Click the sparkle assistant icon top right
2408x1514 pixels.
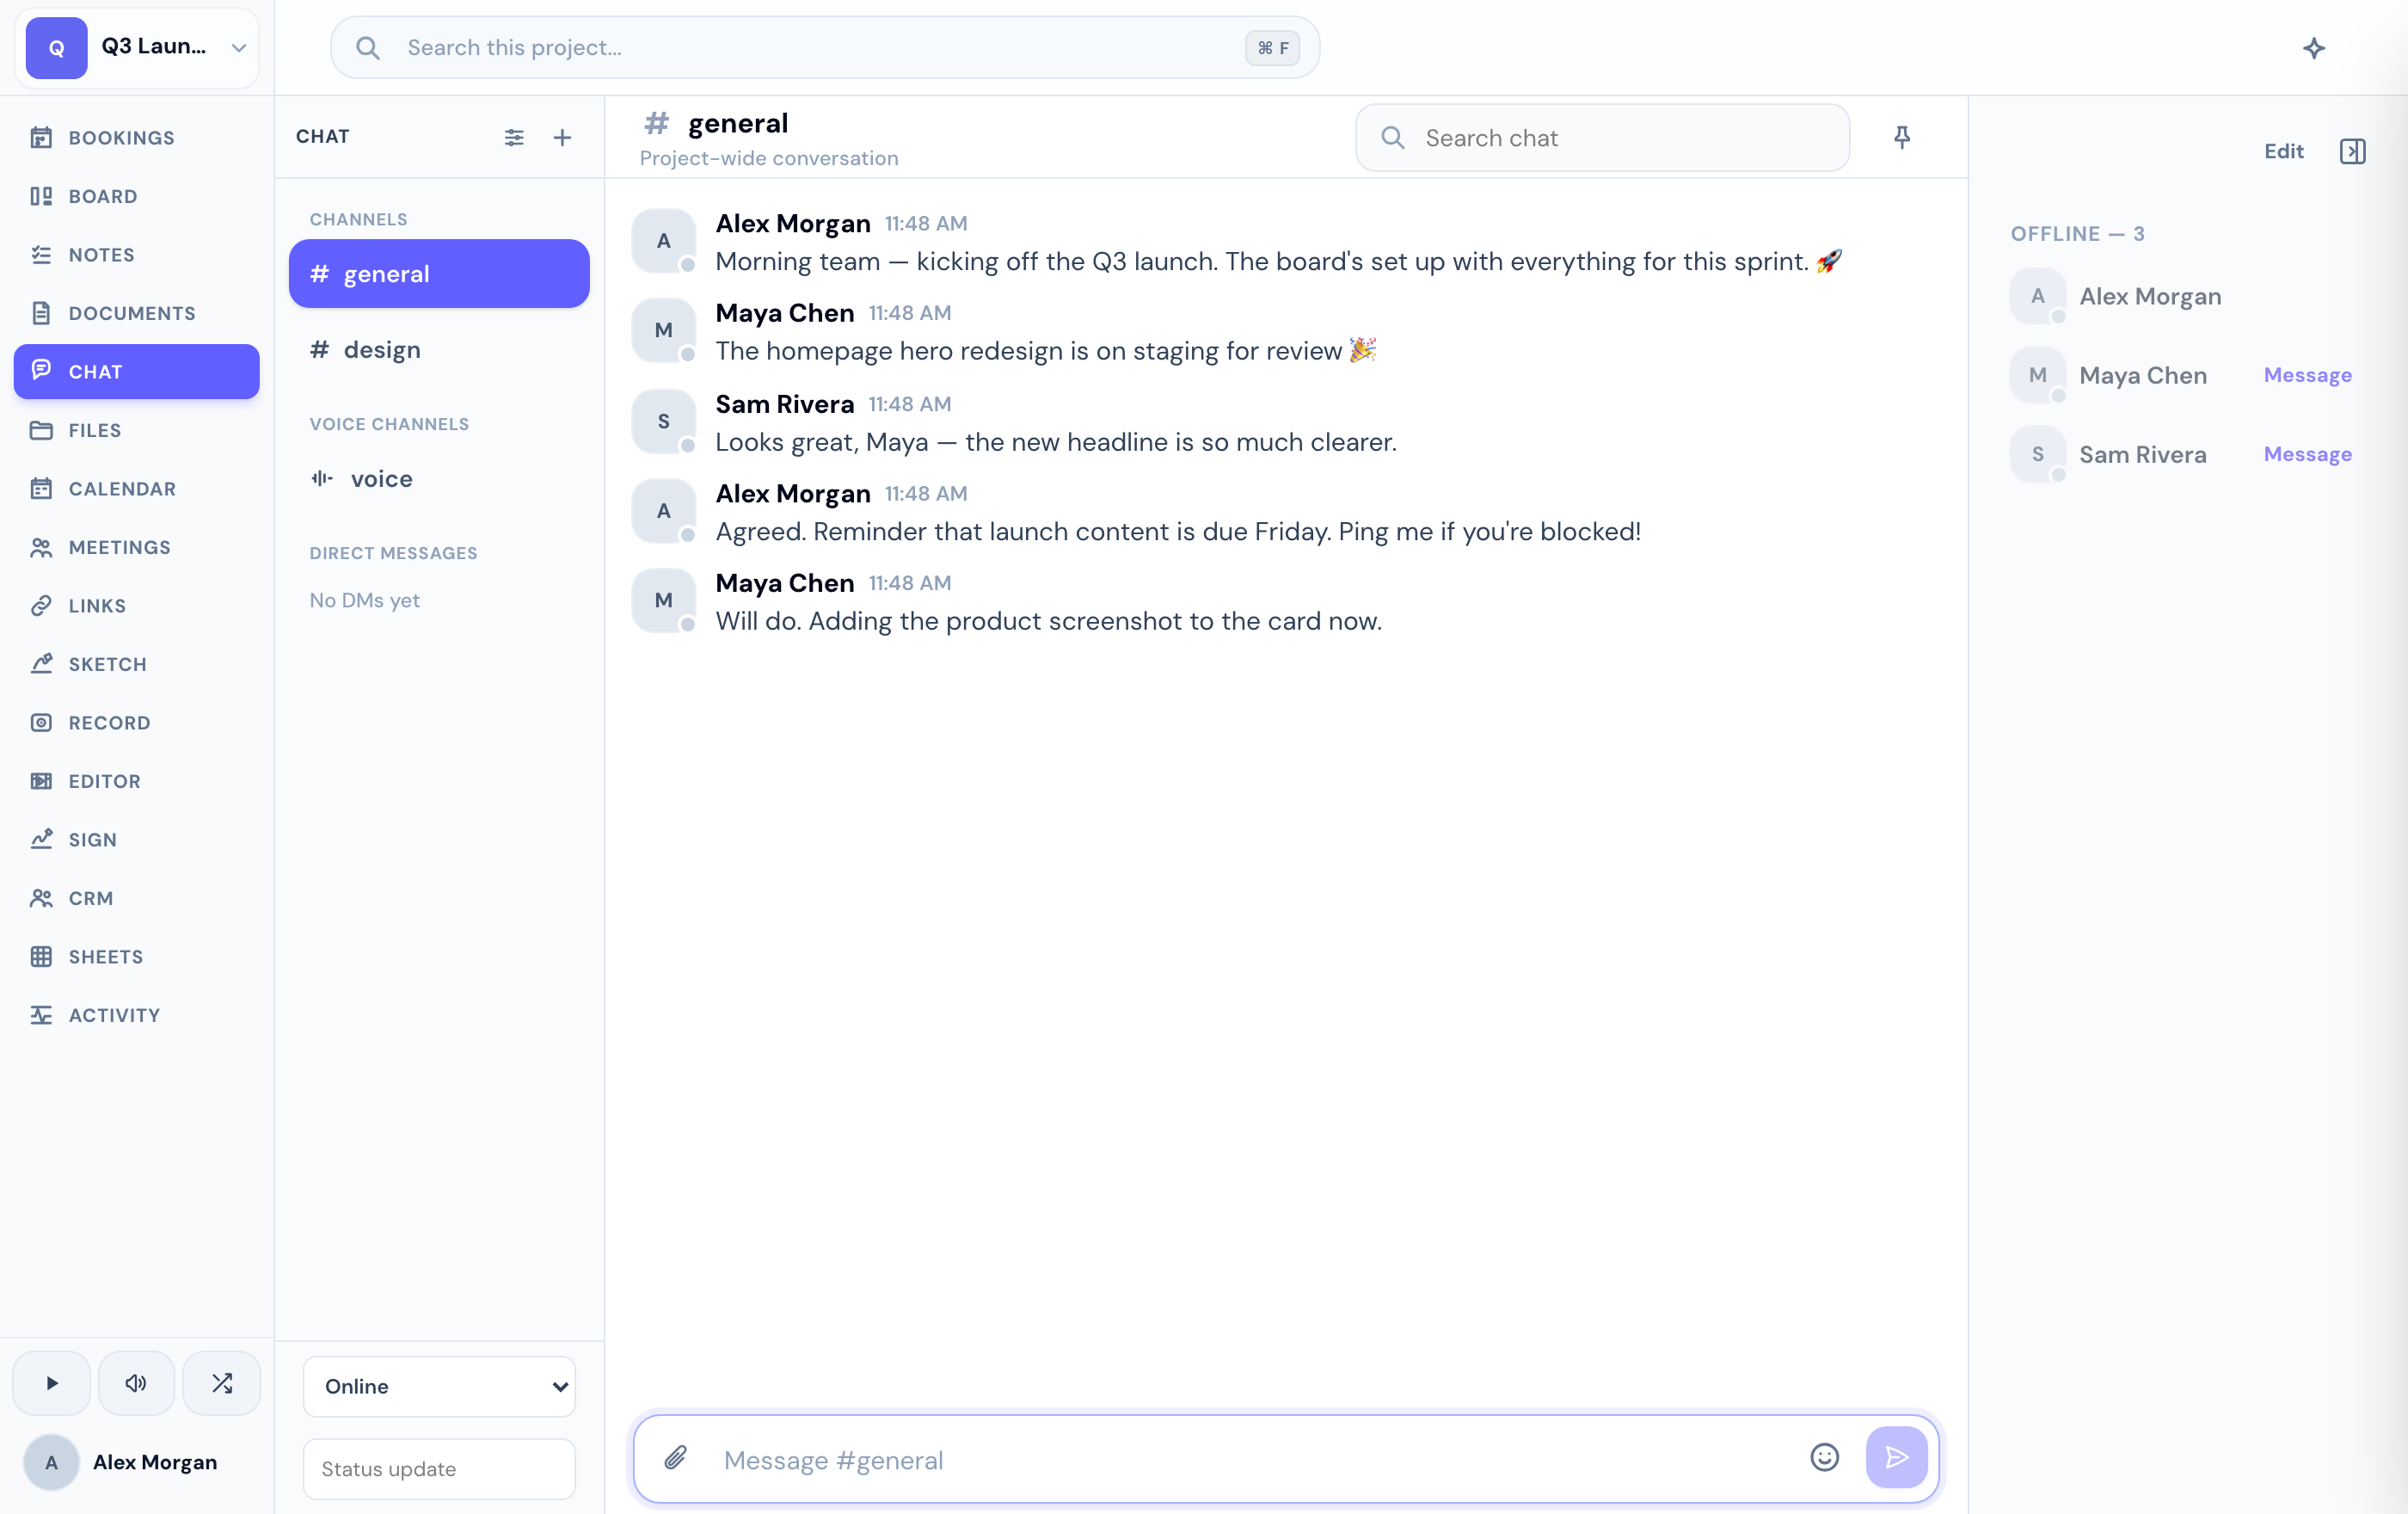click(2314, 48)
